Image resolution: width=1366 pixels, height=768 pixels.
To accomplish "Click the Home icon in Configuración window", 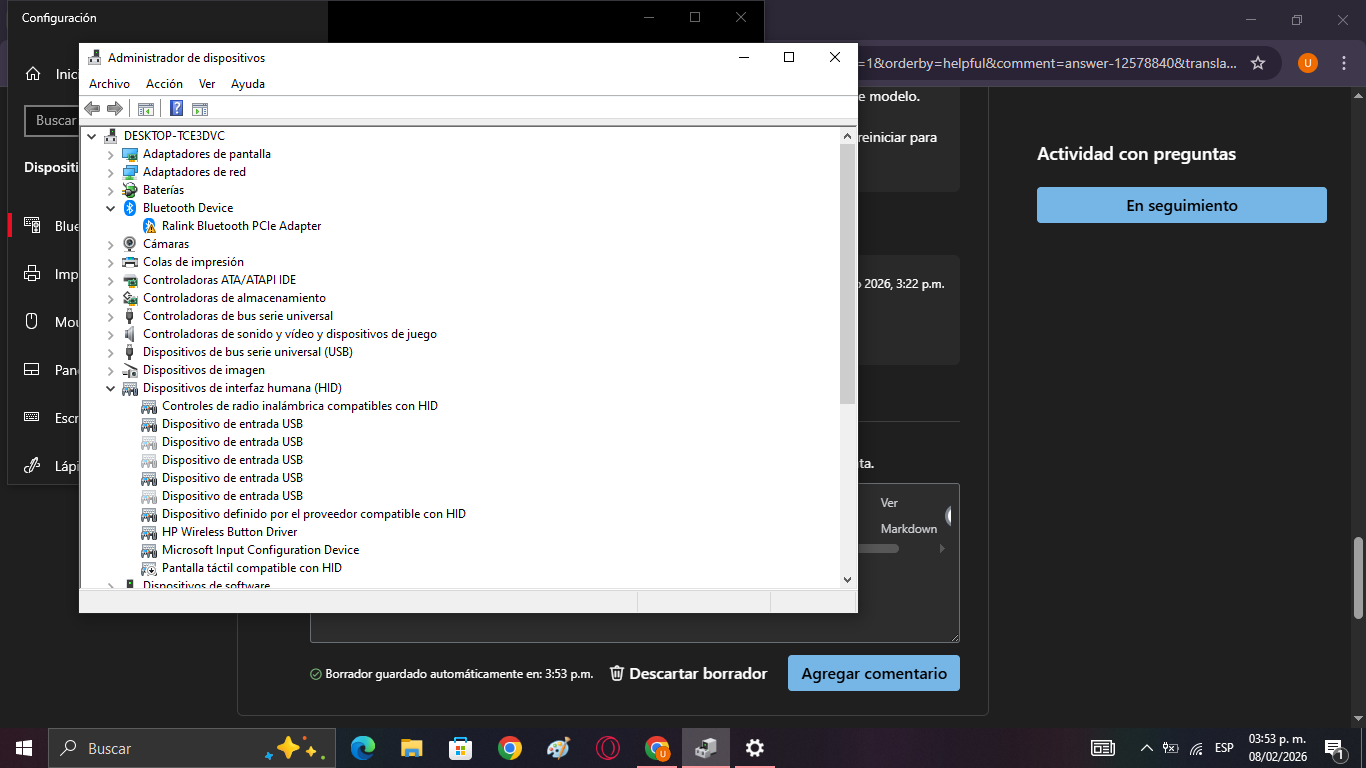I will tap(33, 74).
